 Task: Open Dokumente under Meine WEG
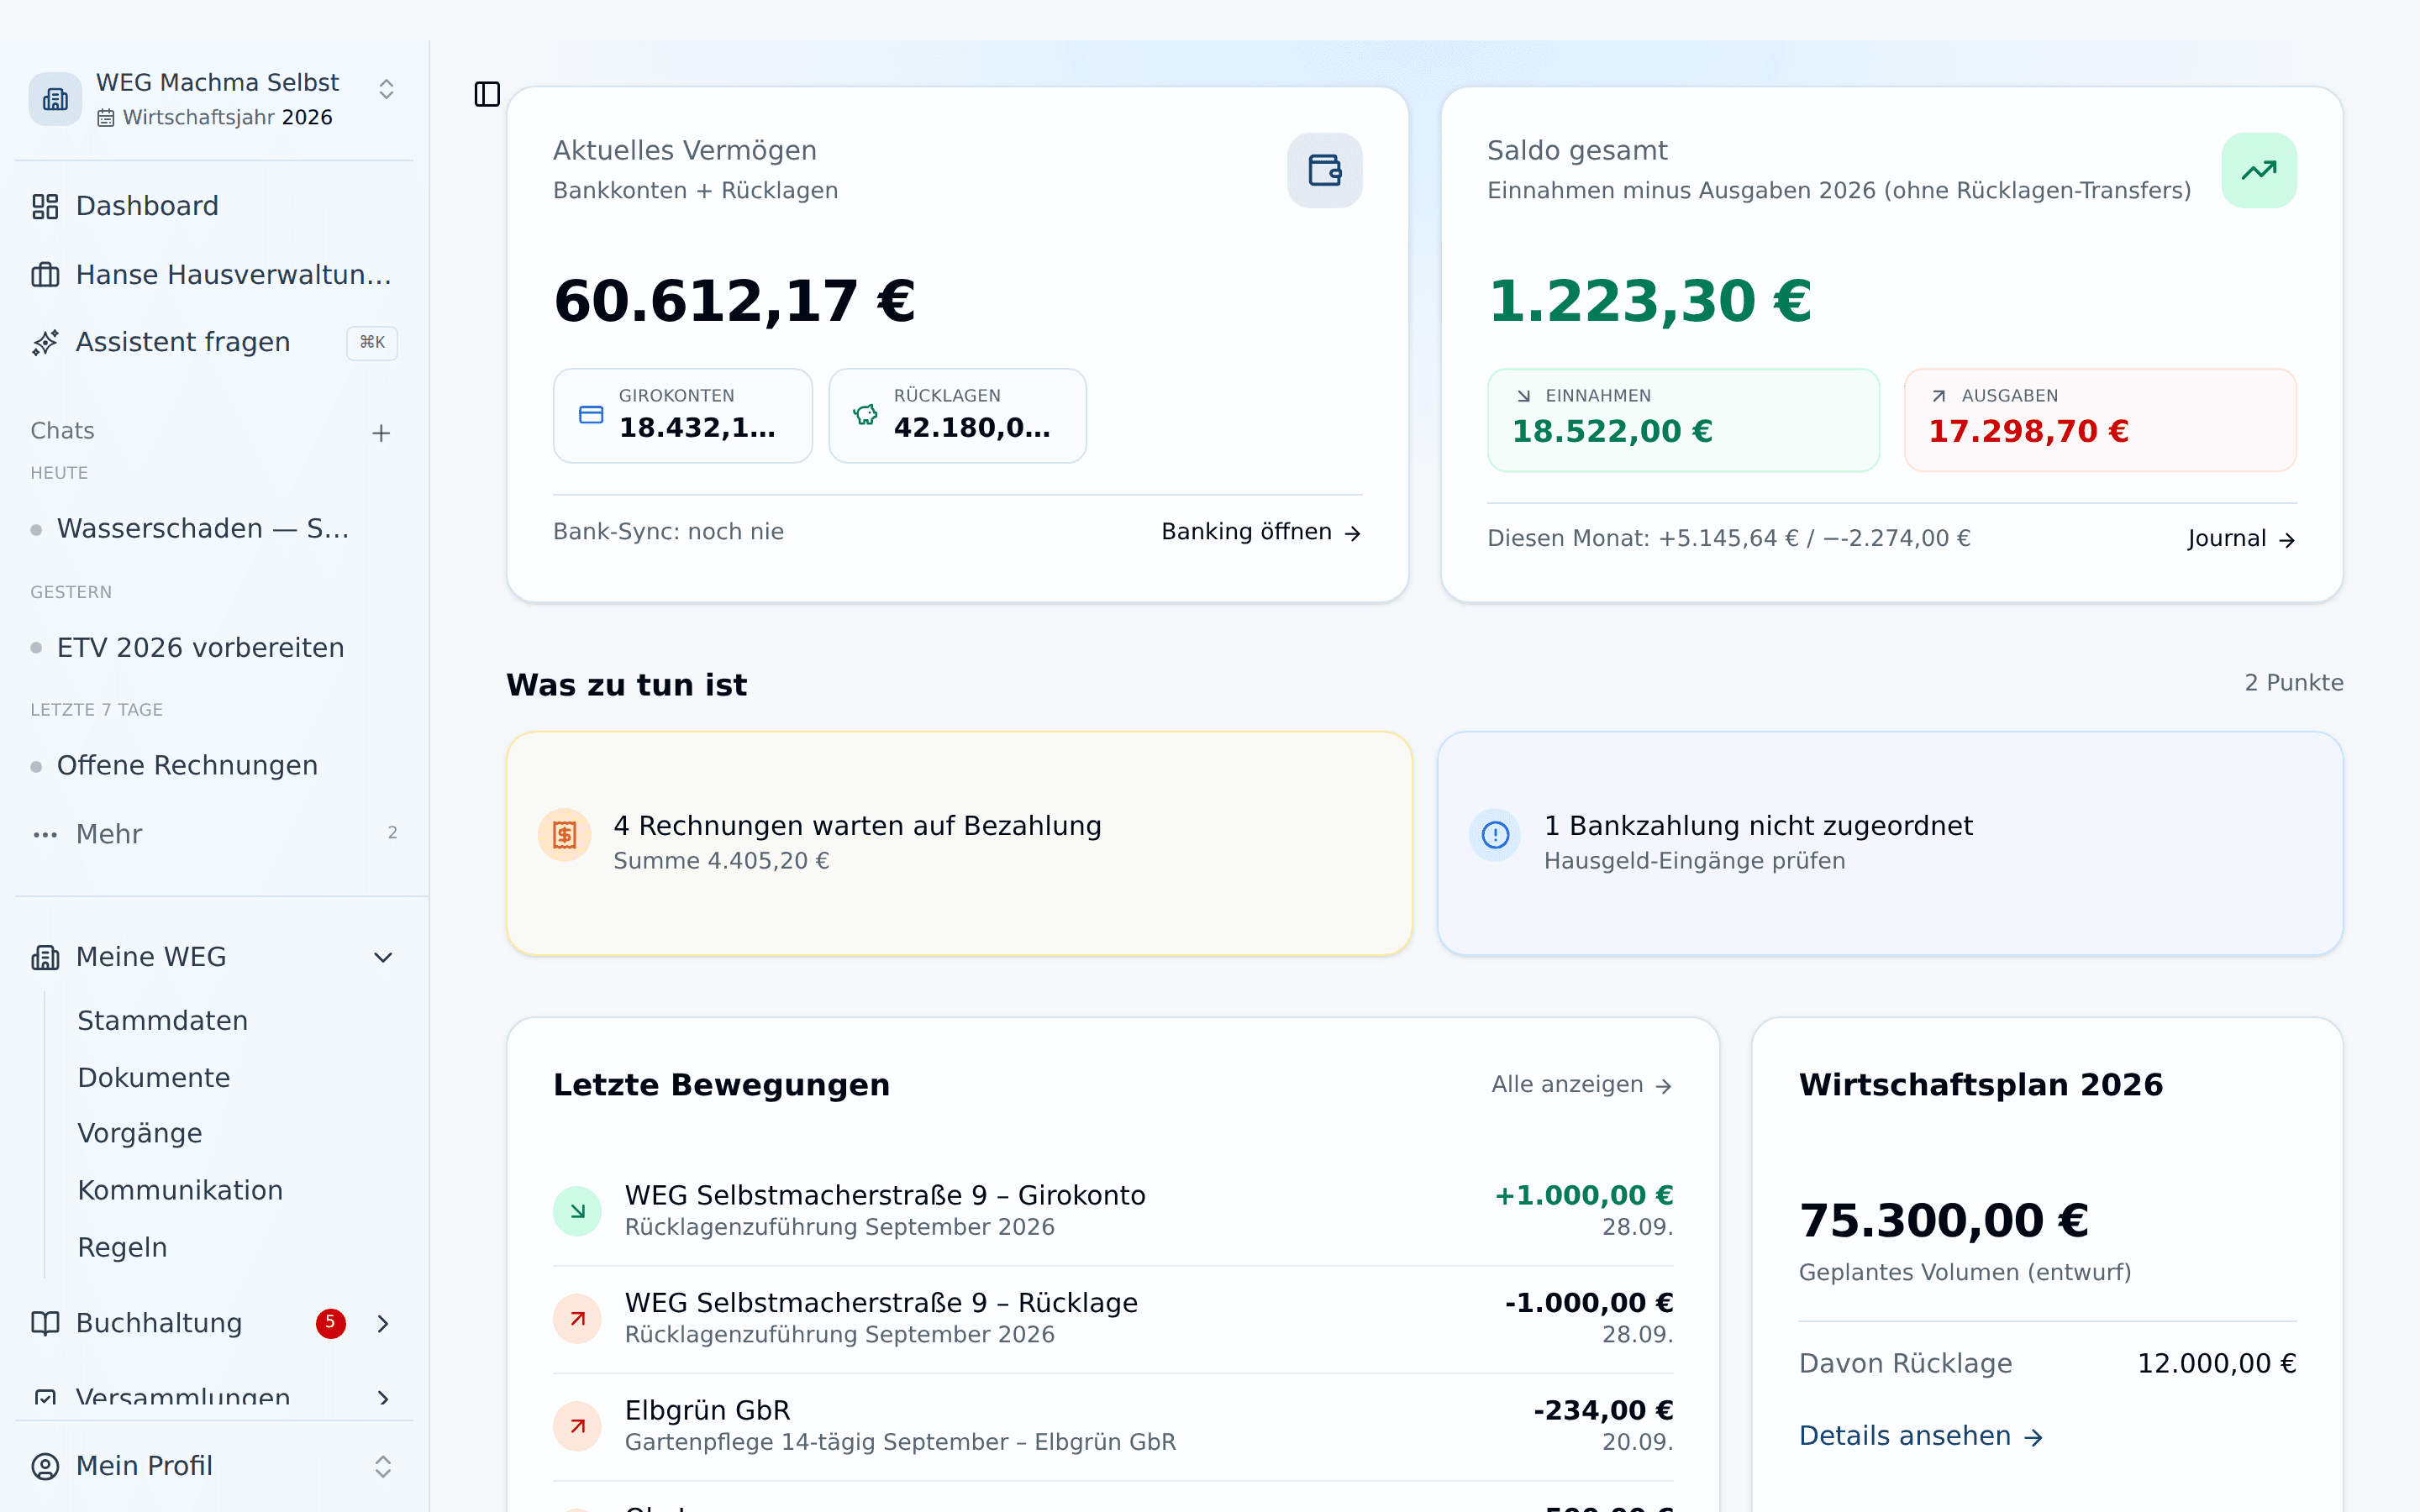pos(153,1077)
